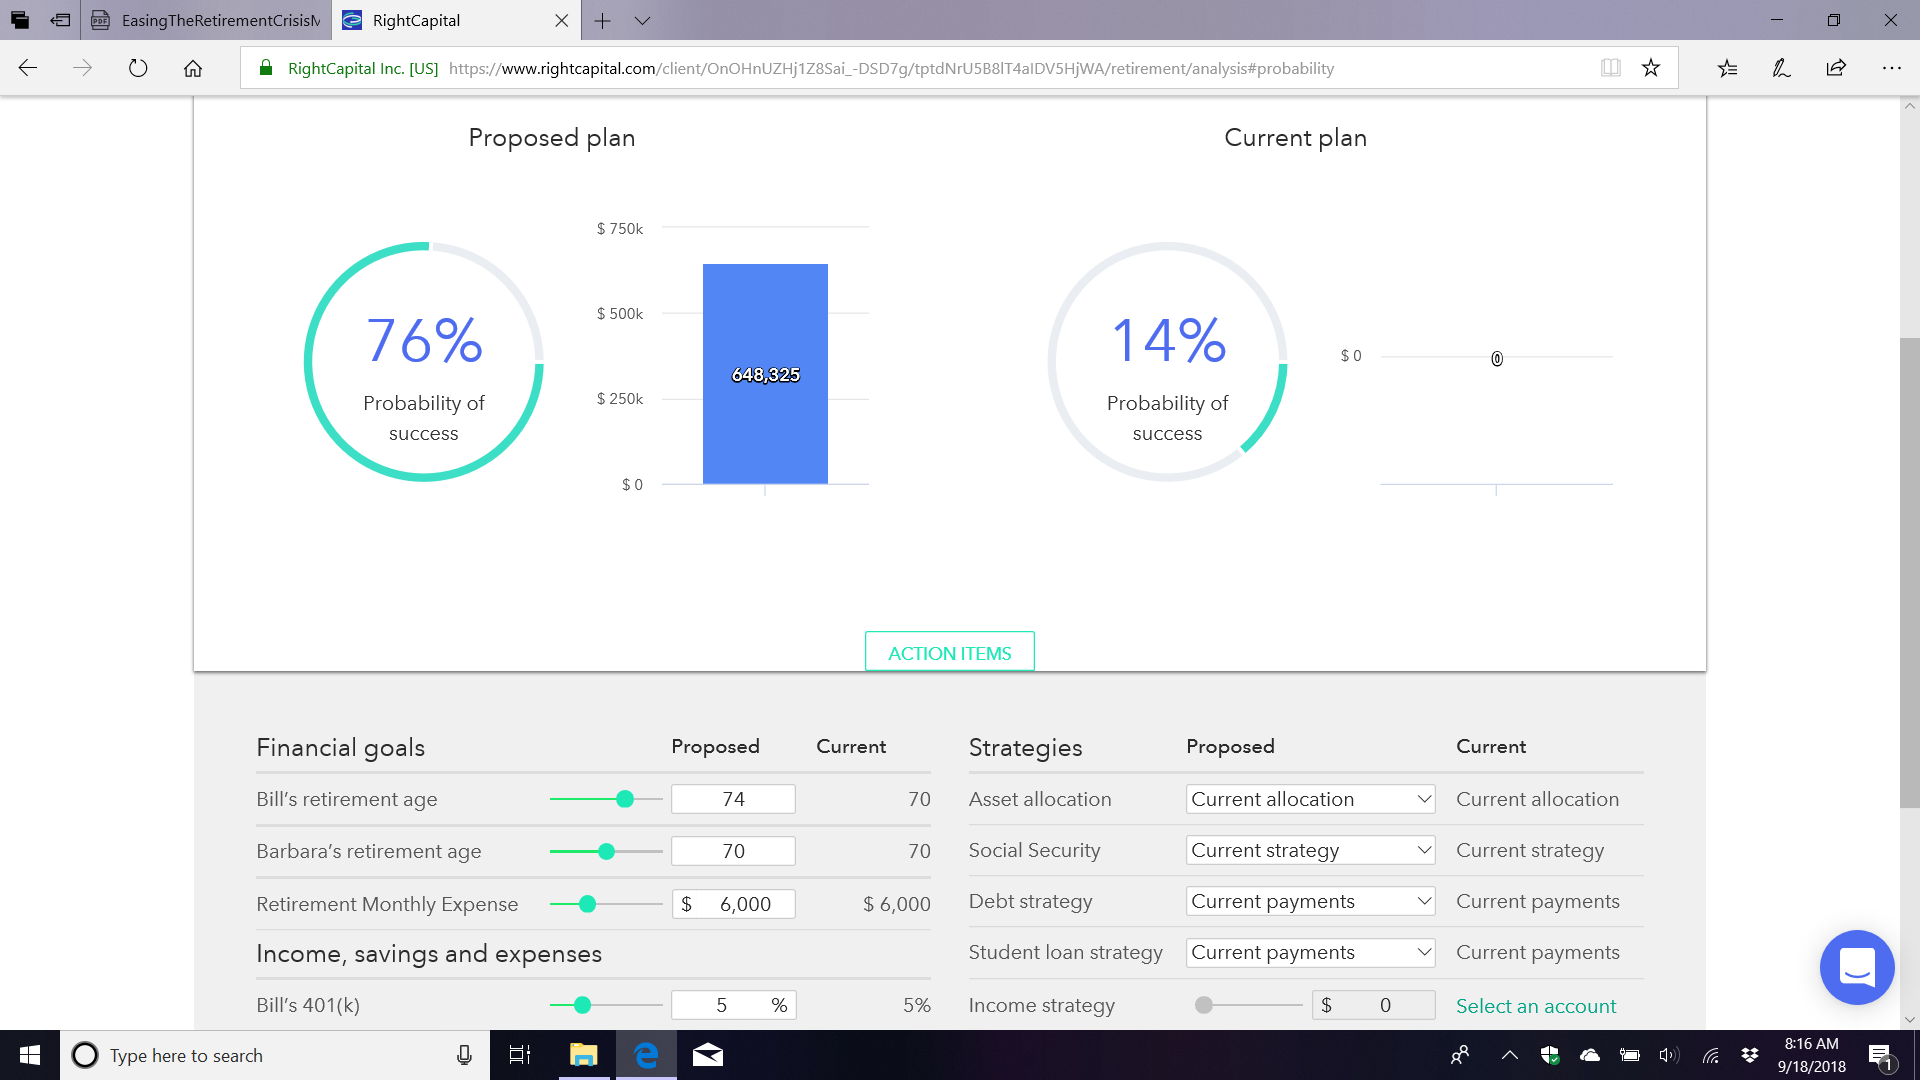The height and width of the screenshot is (1080, 1920).
Task: Click Bill's retirement age slider handle
Action: (x=625, y=799)
